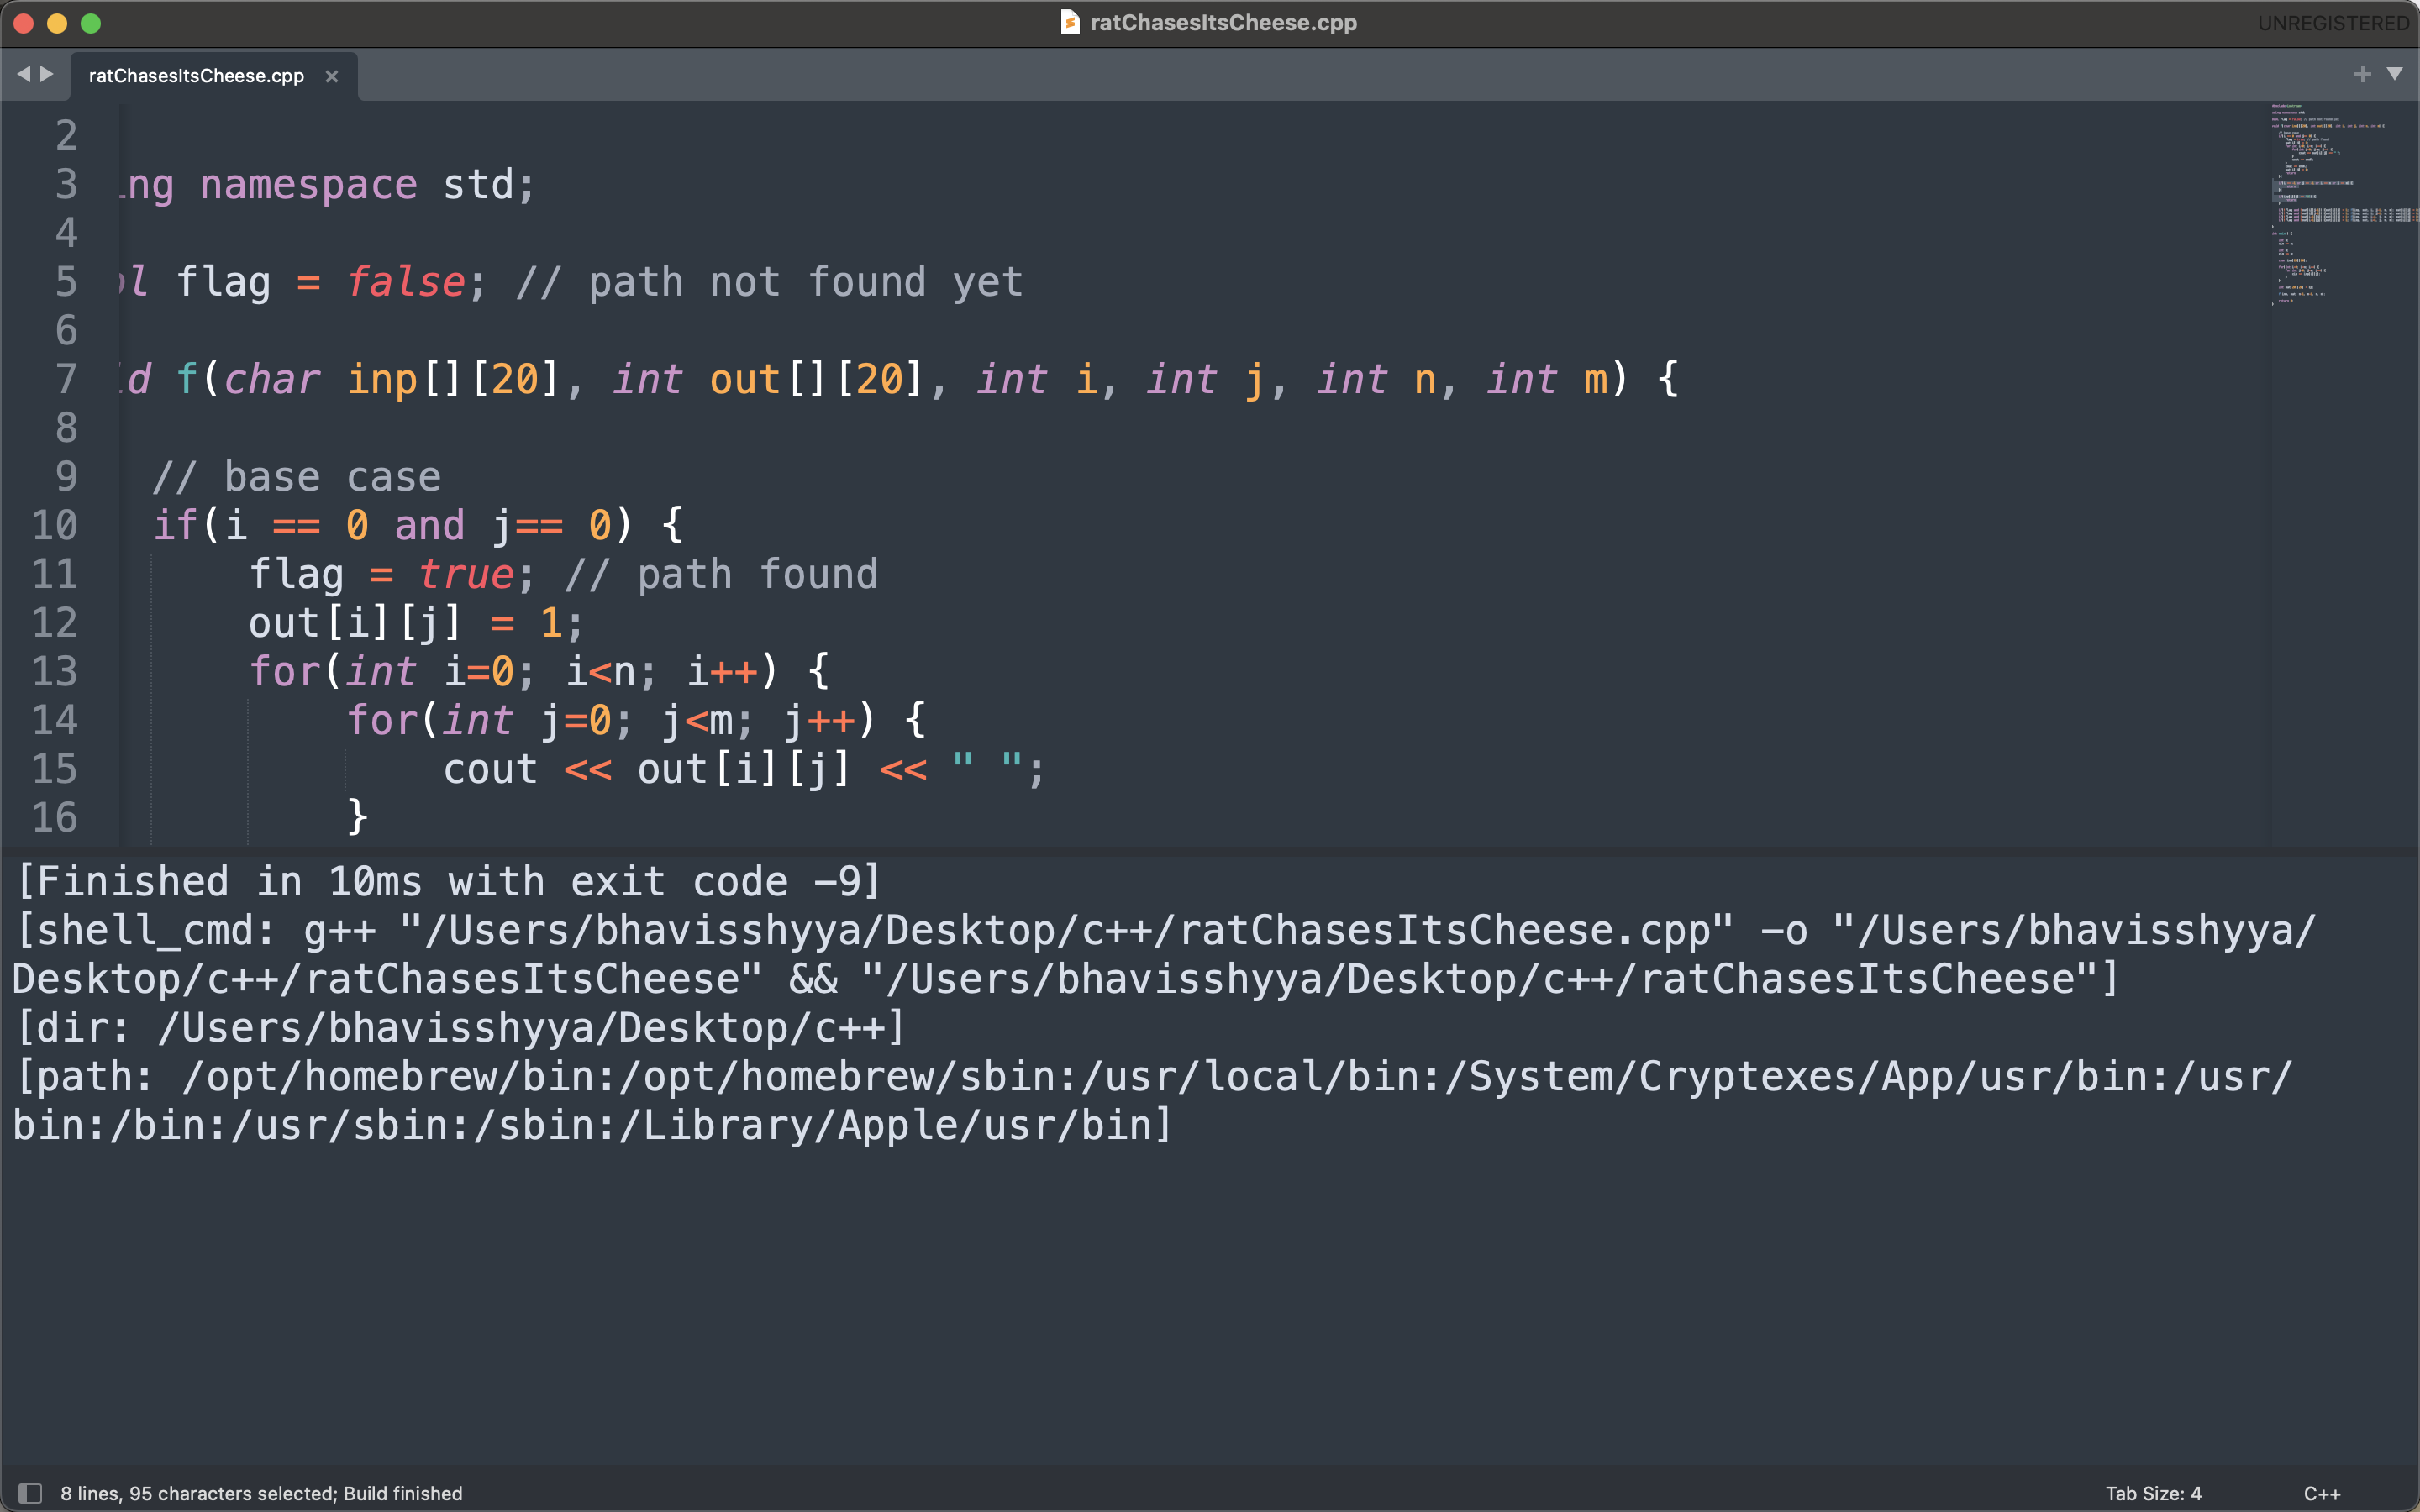Toggle the side bar from status bar icon
The image size is (2420, 1512).
[30, 1493]
